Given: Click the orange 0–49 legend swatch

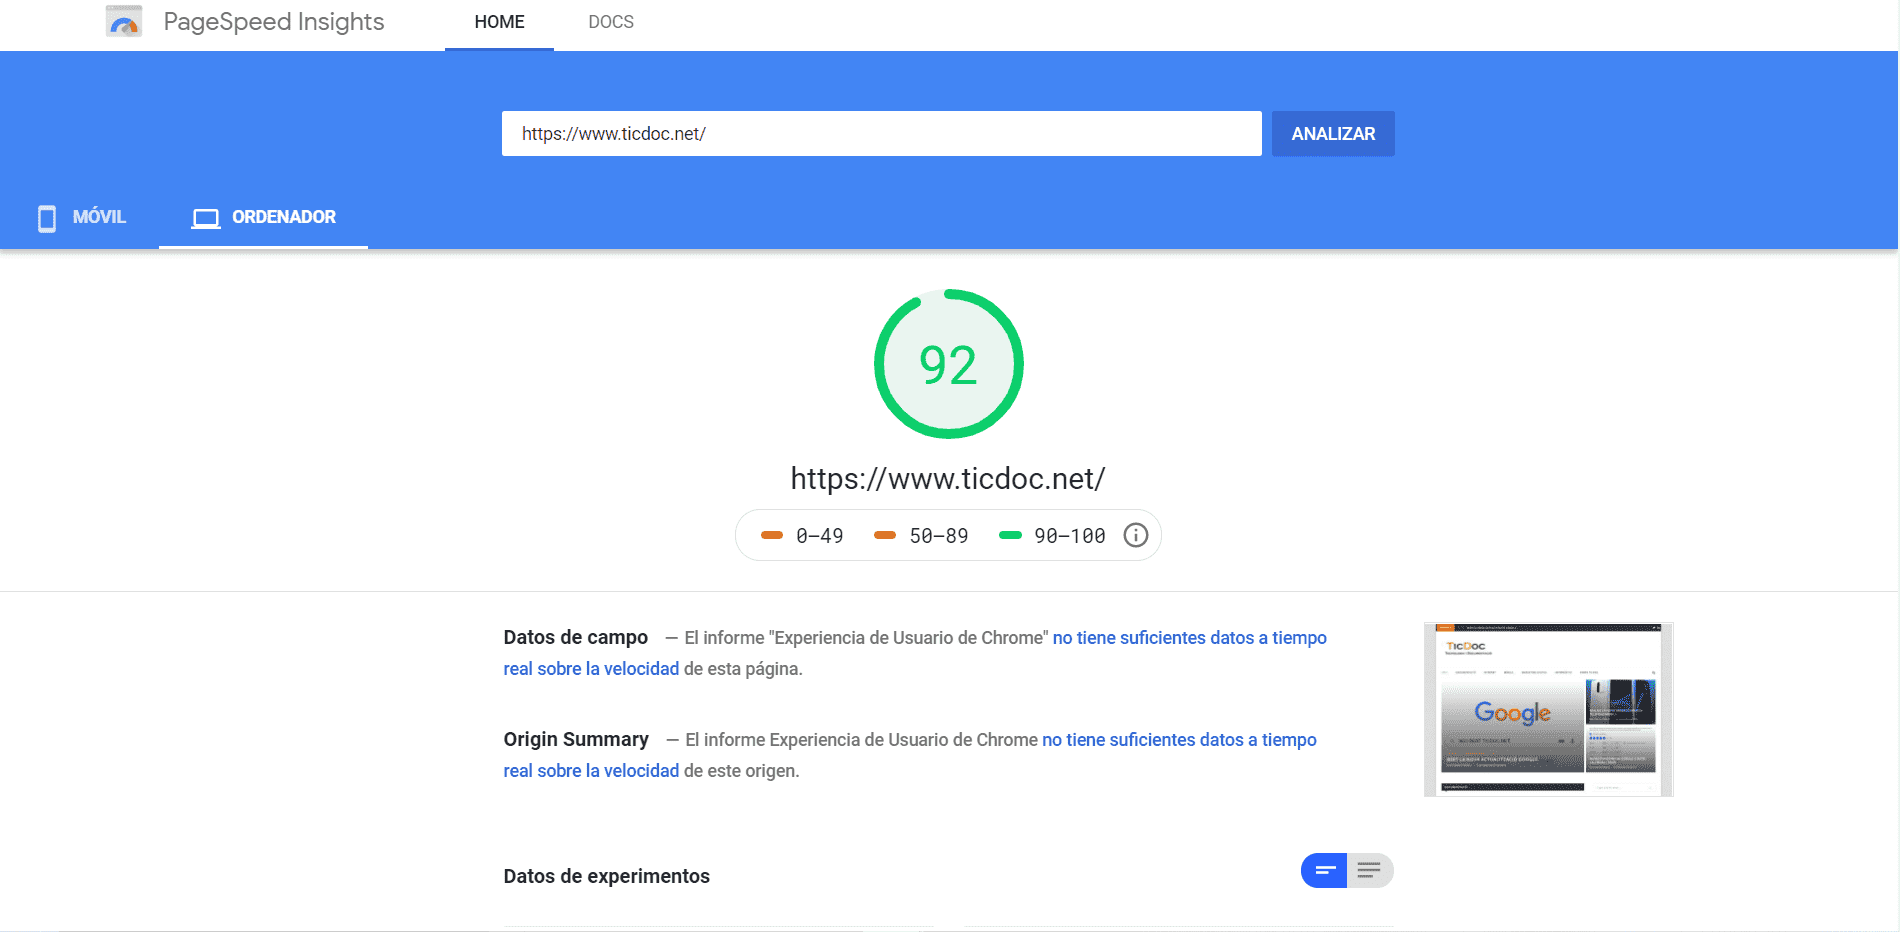Looking at the screenshot, I should 772,535.
